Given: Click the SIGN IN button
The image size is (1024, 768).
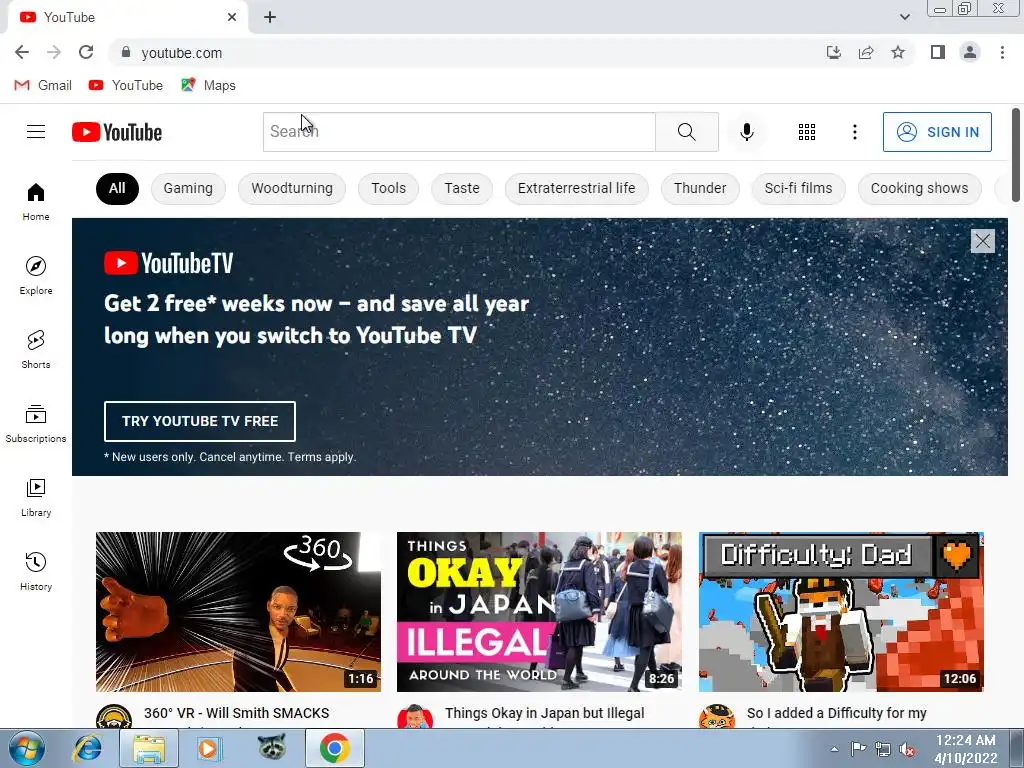Looking at the screenshot, I should pyautogui.click(x=937, y=132).
